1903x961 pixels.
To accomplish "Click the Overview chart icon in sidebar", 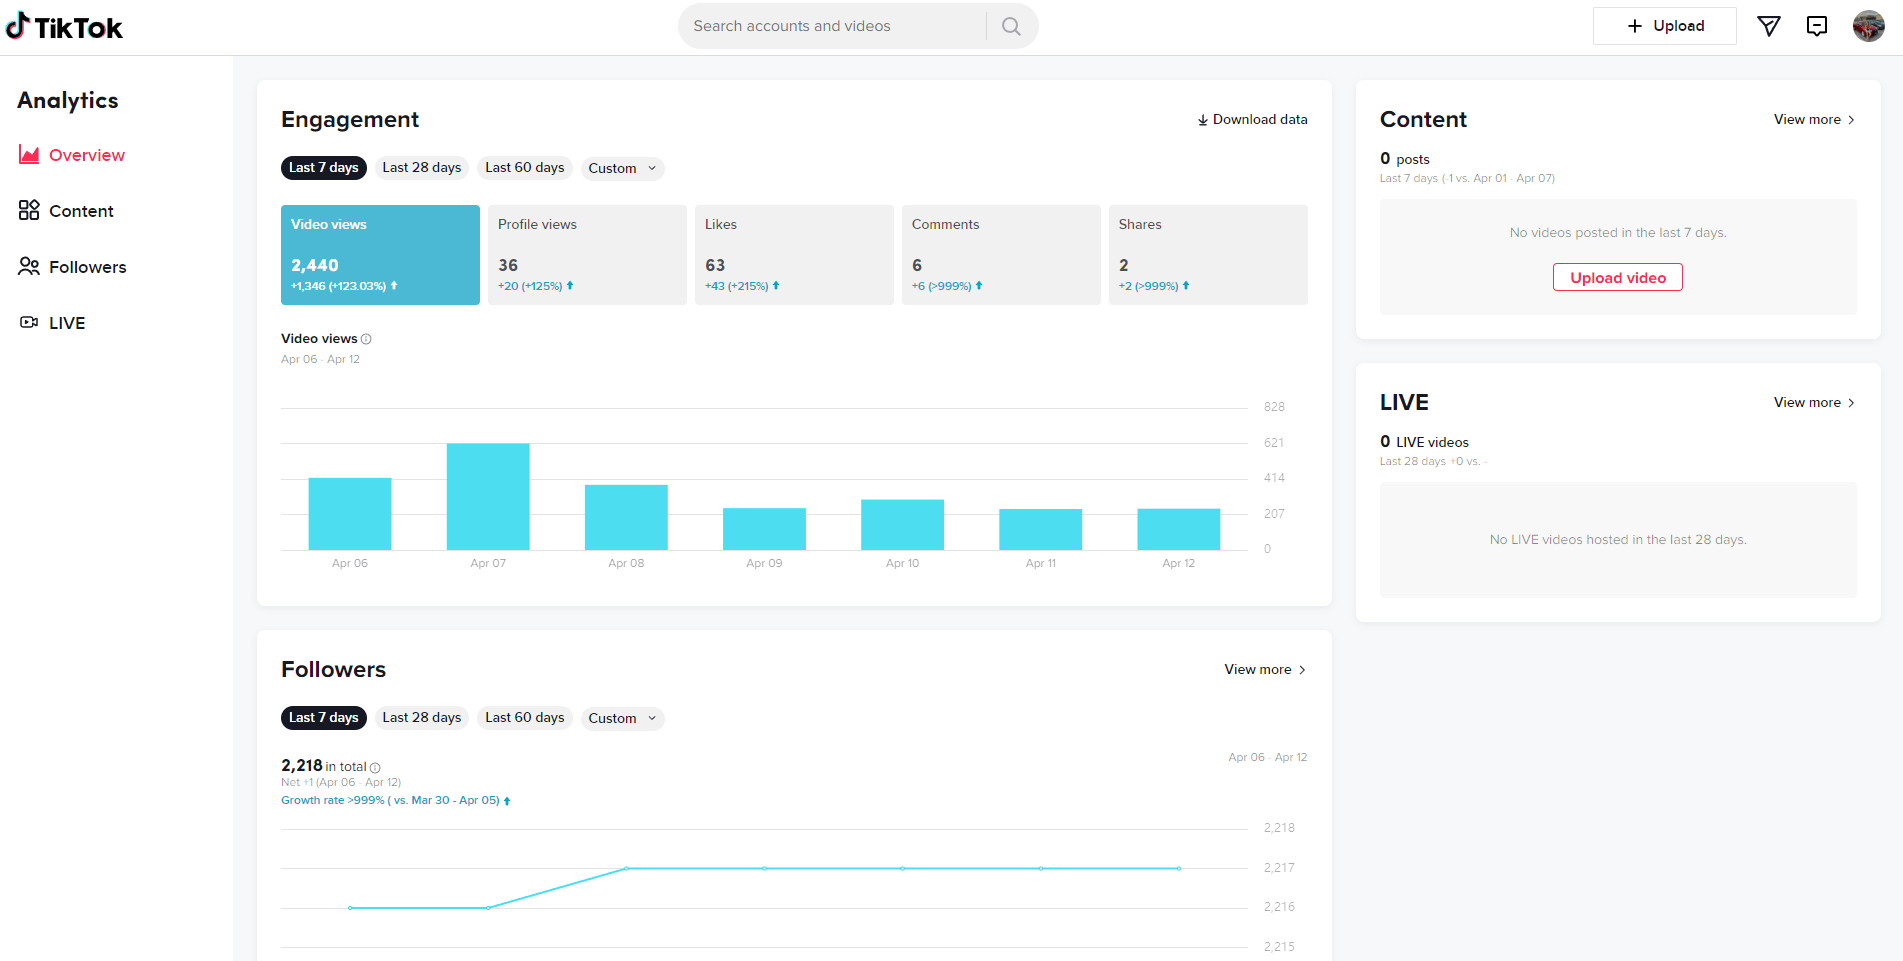I will click(29, 155).
